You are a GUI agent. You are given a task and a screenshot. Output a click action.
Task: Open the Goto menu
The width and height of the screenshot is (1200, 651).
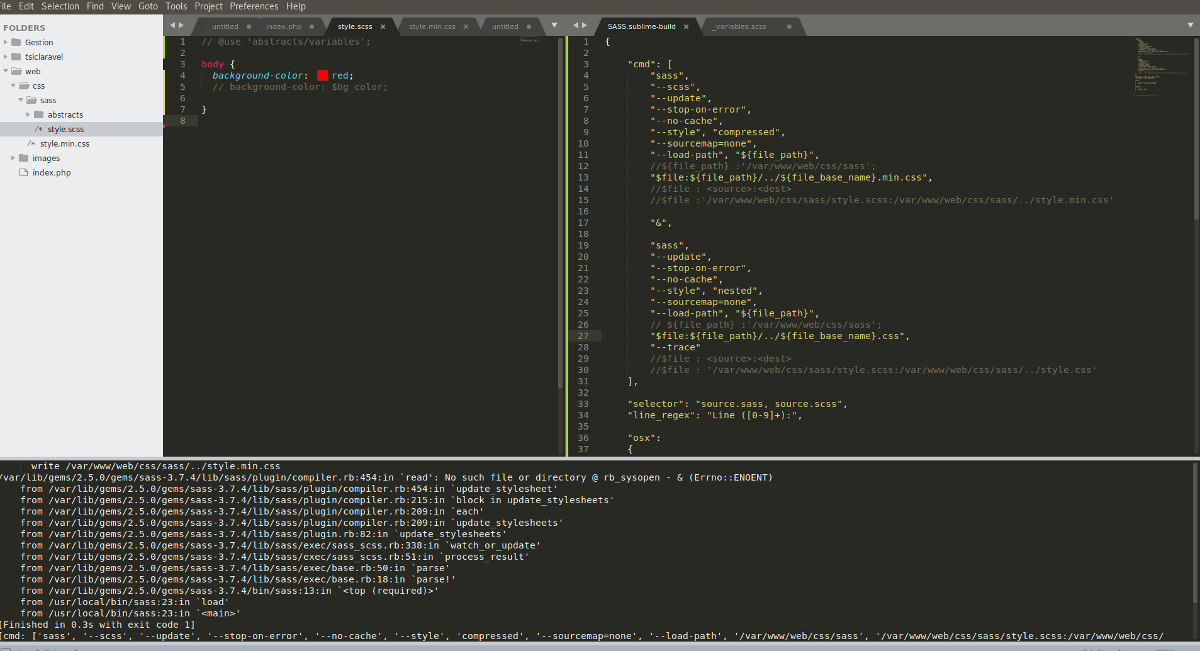pos(148,6)
